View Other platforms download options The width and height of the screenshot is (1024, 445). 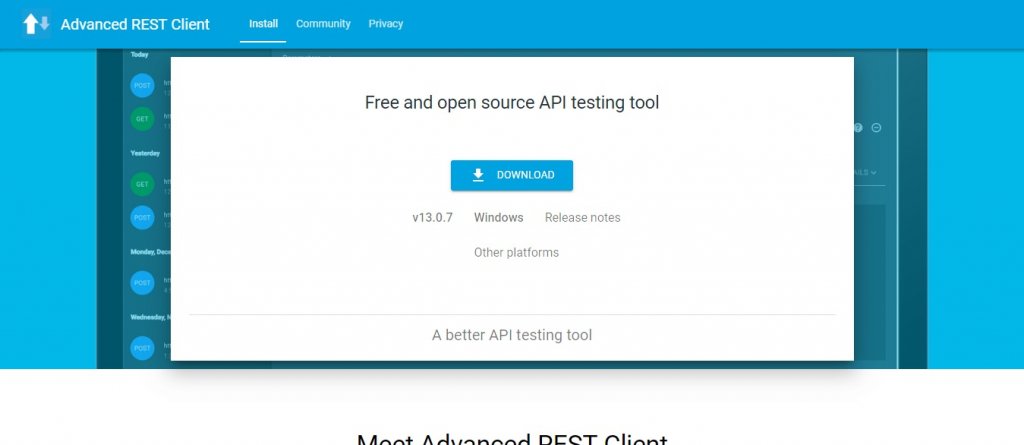[x=517, y=252]
